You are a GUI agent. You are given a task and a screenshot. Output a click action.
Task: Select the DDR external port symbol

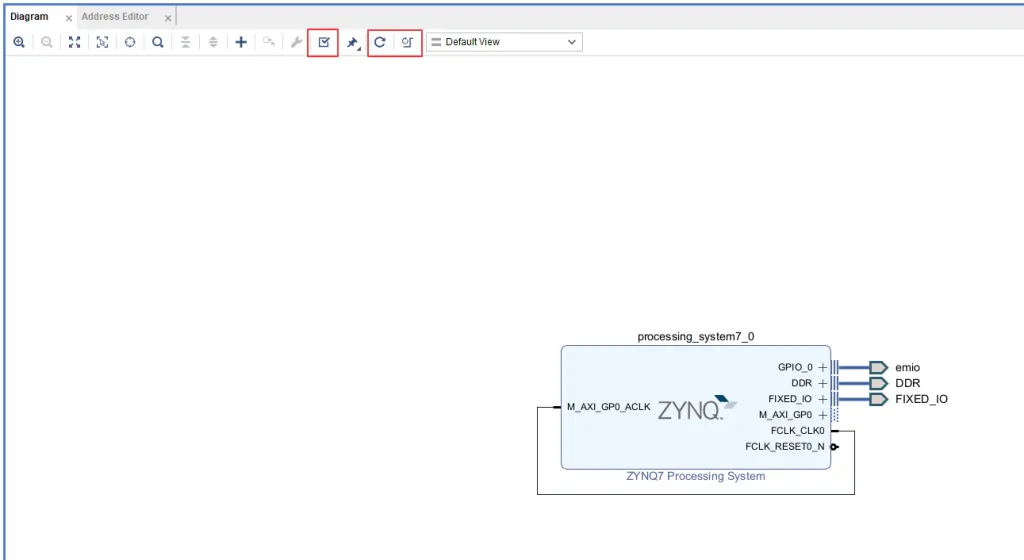tap(879, 383)
